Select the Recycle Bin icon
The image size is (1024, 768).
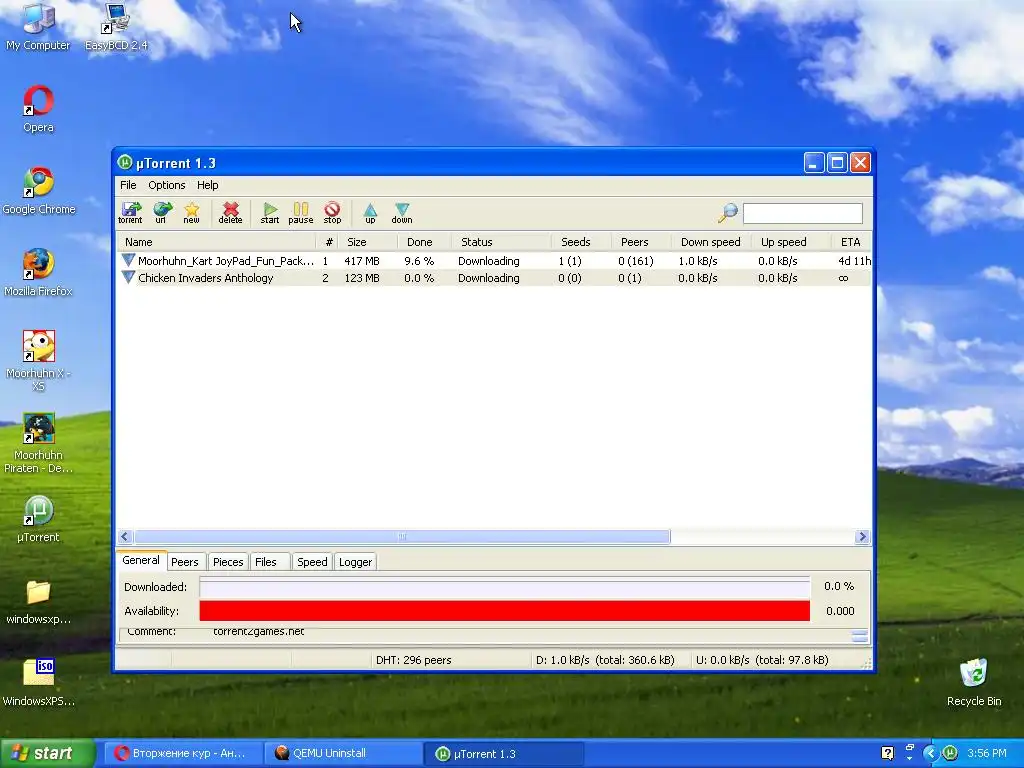[x=974, y=682]
